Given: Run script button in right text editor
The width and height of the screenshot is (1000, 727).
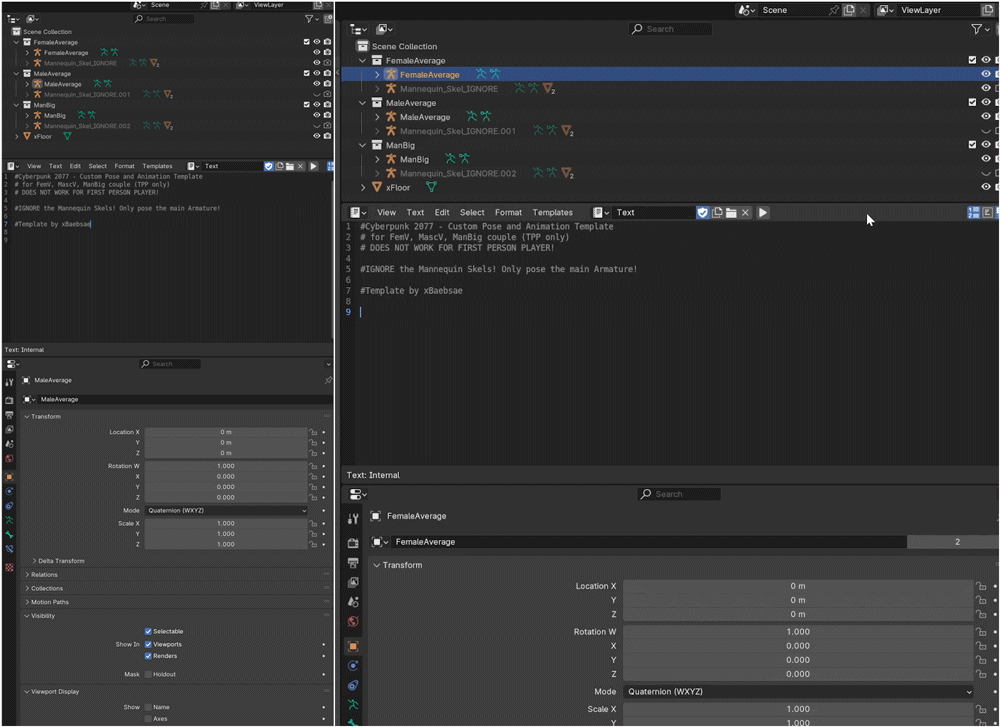Looking at the screenshot, I should pos(763,212).
